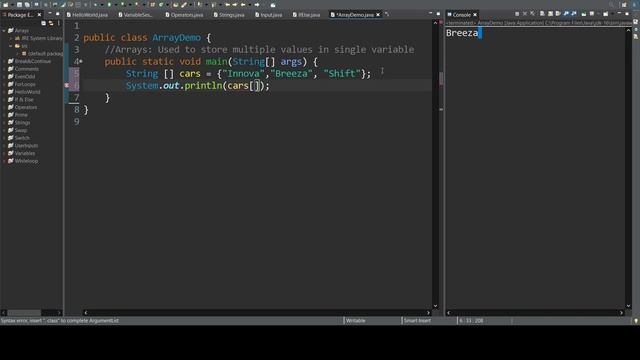Image resolution: width=640 pixels, height=360 pixels.
Task: Expand the JRE System Library node
Action: click(x=11, y=38)
